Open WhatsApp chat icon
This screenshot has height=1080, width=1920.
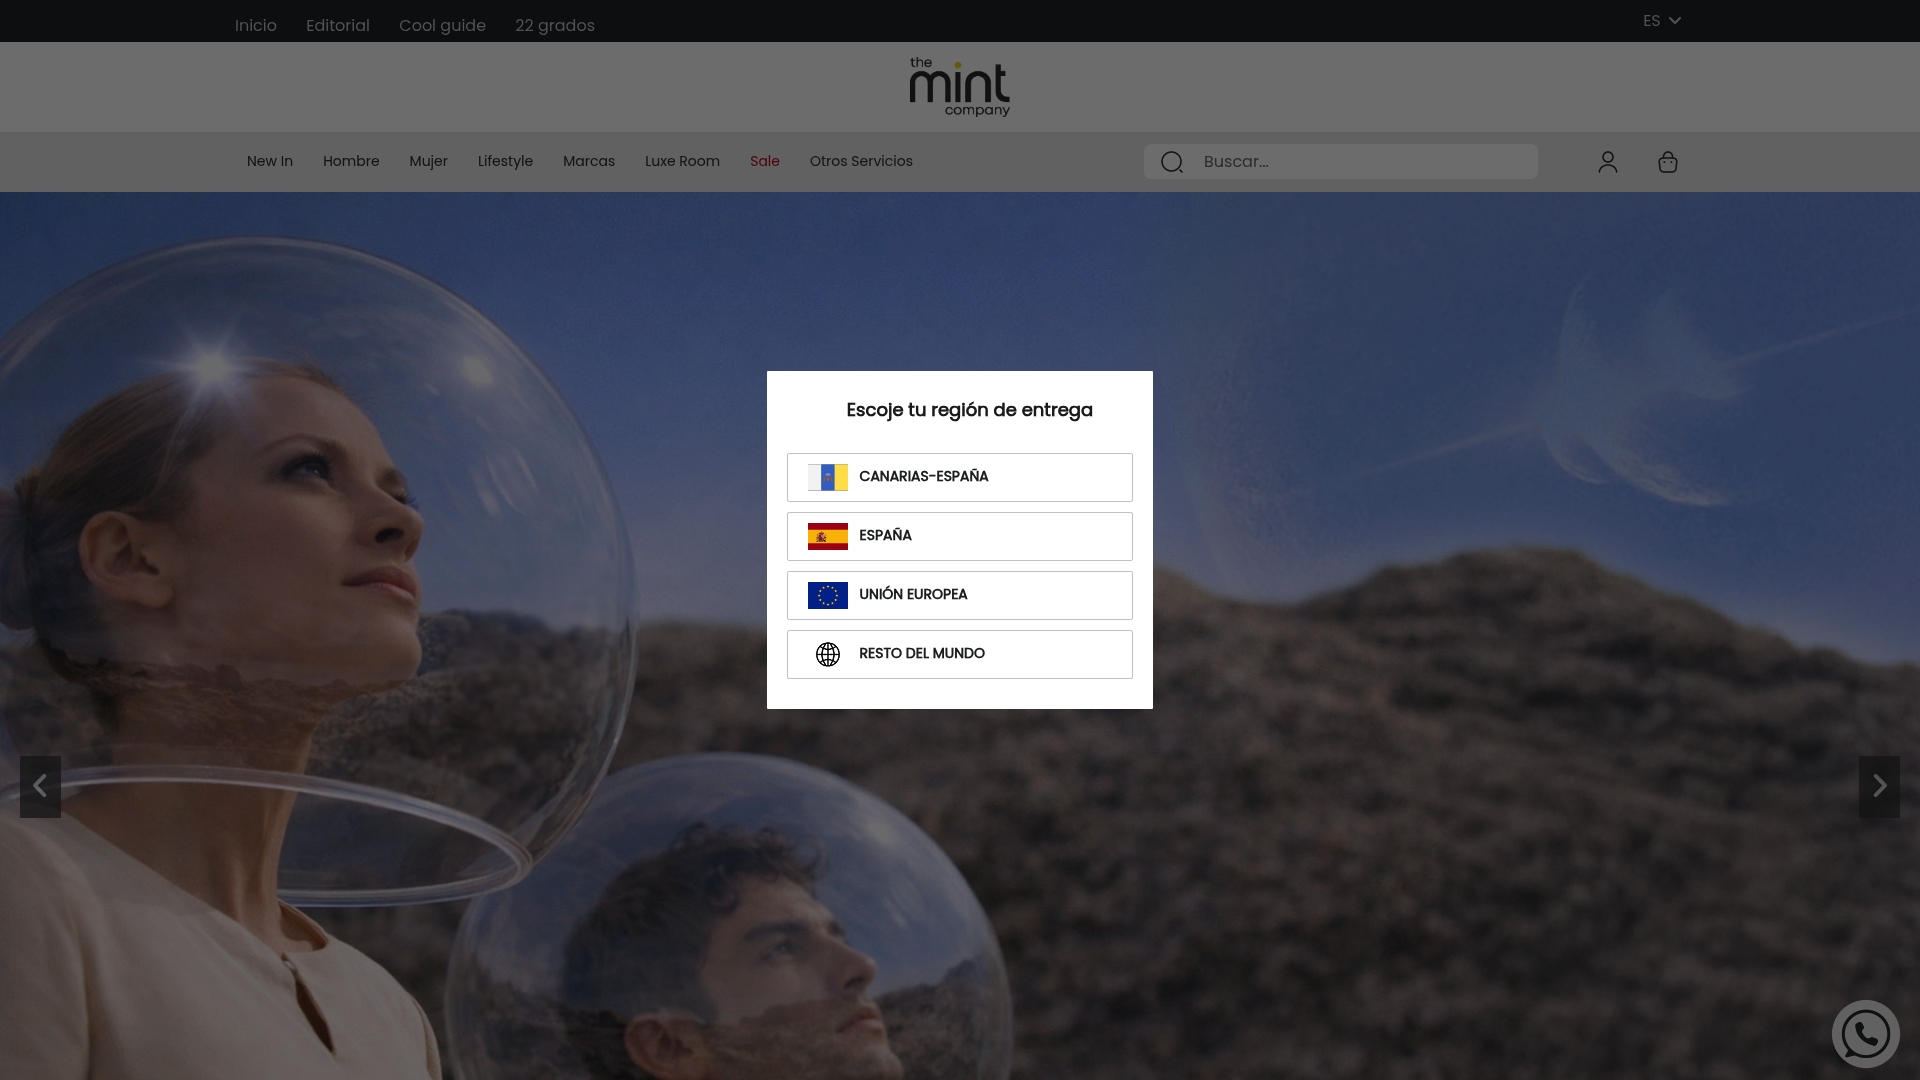(1864, 1034)
